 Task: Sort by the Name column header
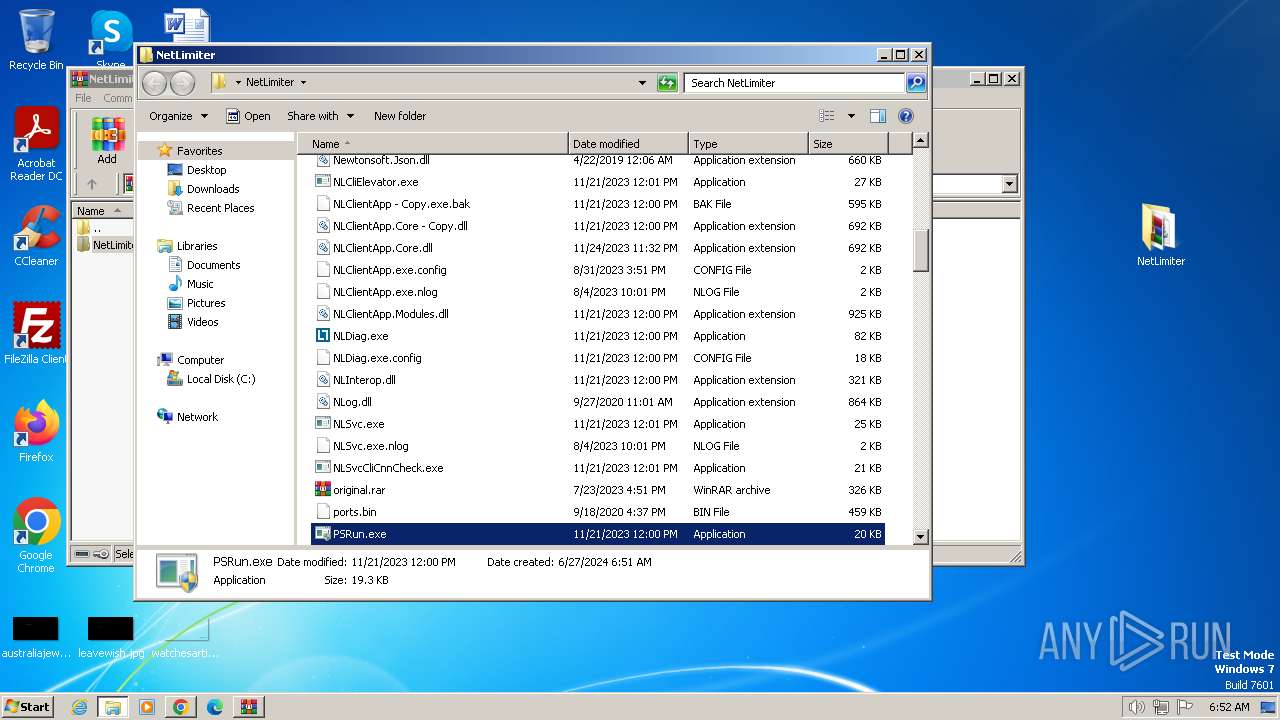(x=433, y=144)
